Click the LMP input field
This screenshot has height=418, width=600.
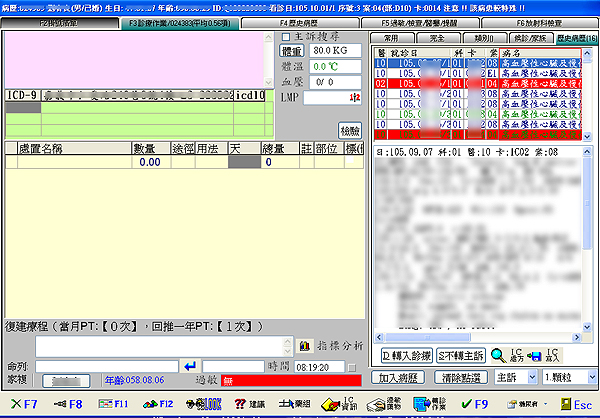point(330,97)
